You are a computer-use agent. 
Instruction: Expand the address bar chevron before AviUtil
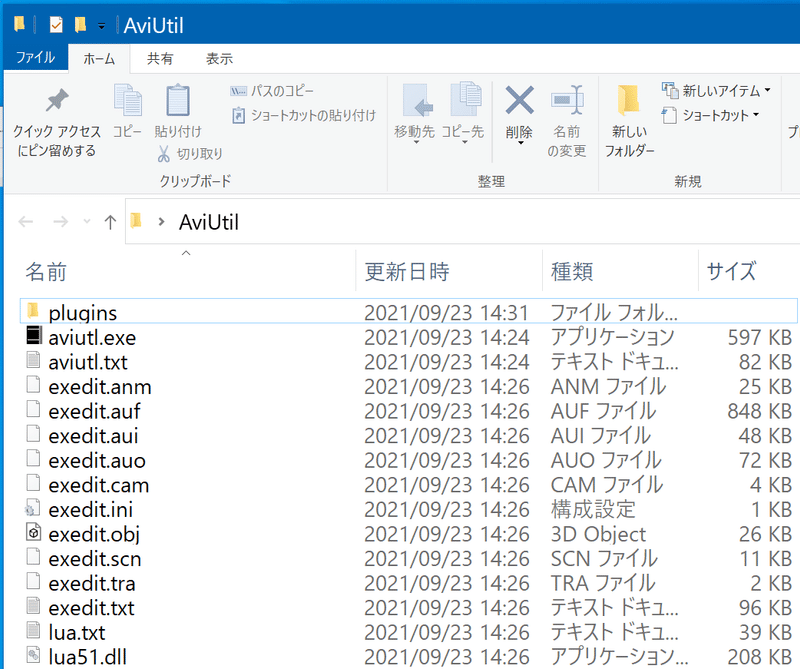point(161,221)
